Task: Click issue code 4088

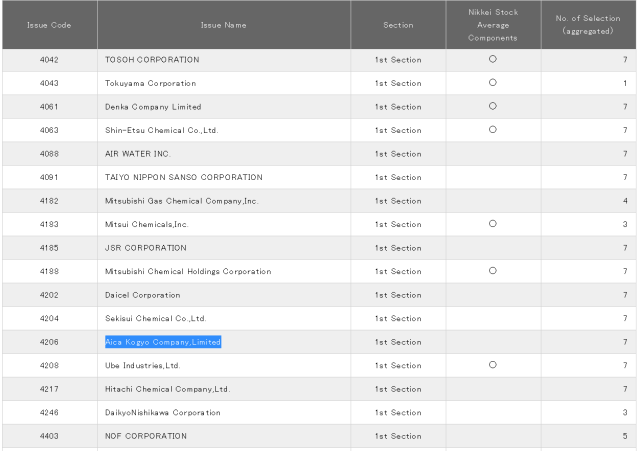Action: (x=49, y=154)
